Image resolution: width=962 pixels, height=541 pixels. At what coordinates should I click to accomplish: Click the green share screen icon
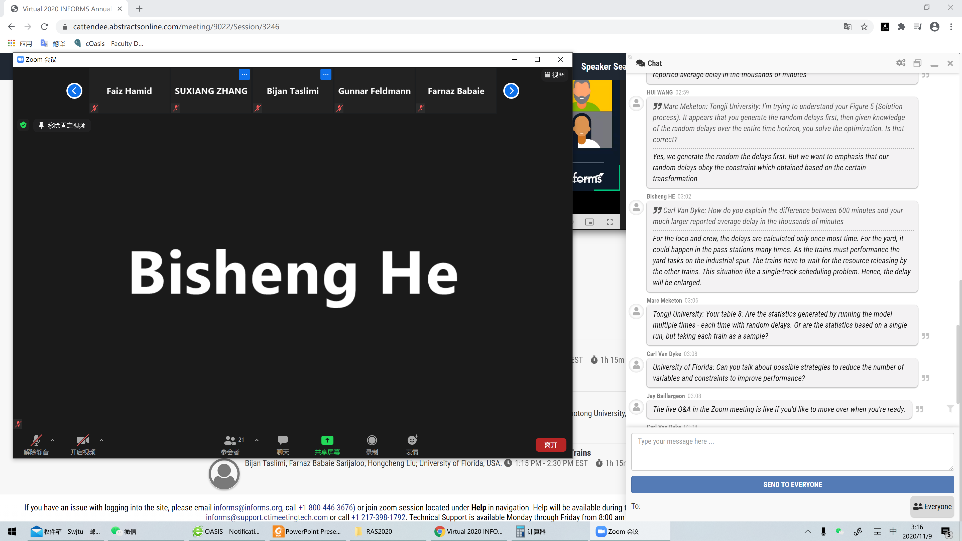pyautogui.click(x=326, y=441)
